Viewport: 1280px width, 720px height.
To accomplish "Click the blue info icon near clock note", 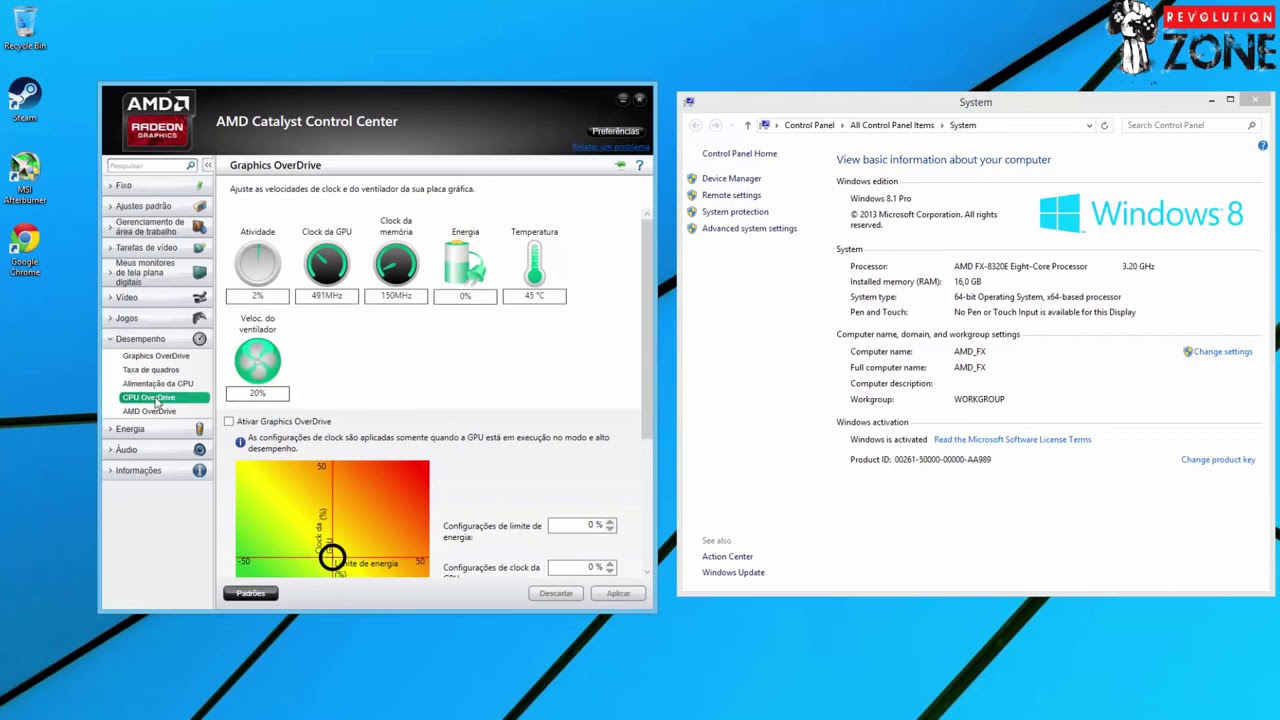I will click(x=240, y=442).
